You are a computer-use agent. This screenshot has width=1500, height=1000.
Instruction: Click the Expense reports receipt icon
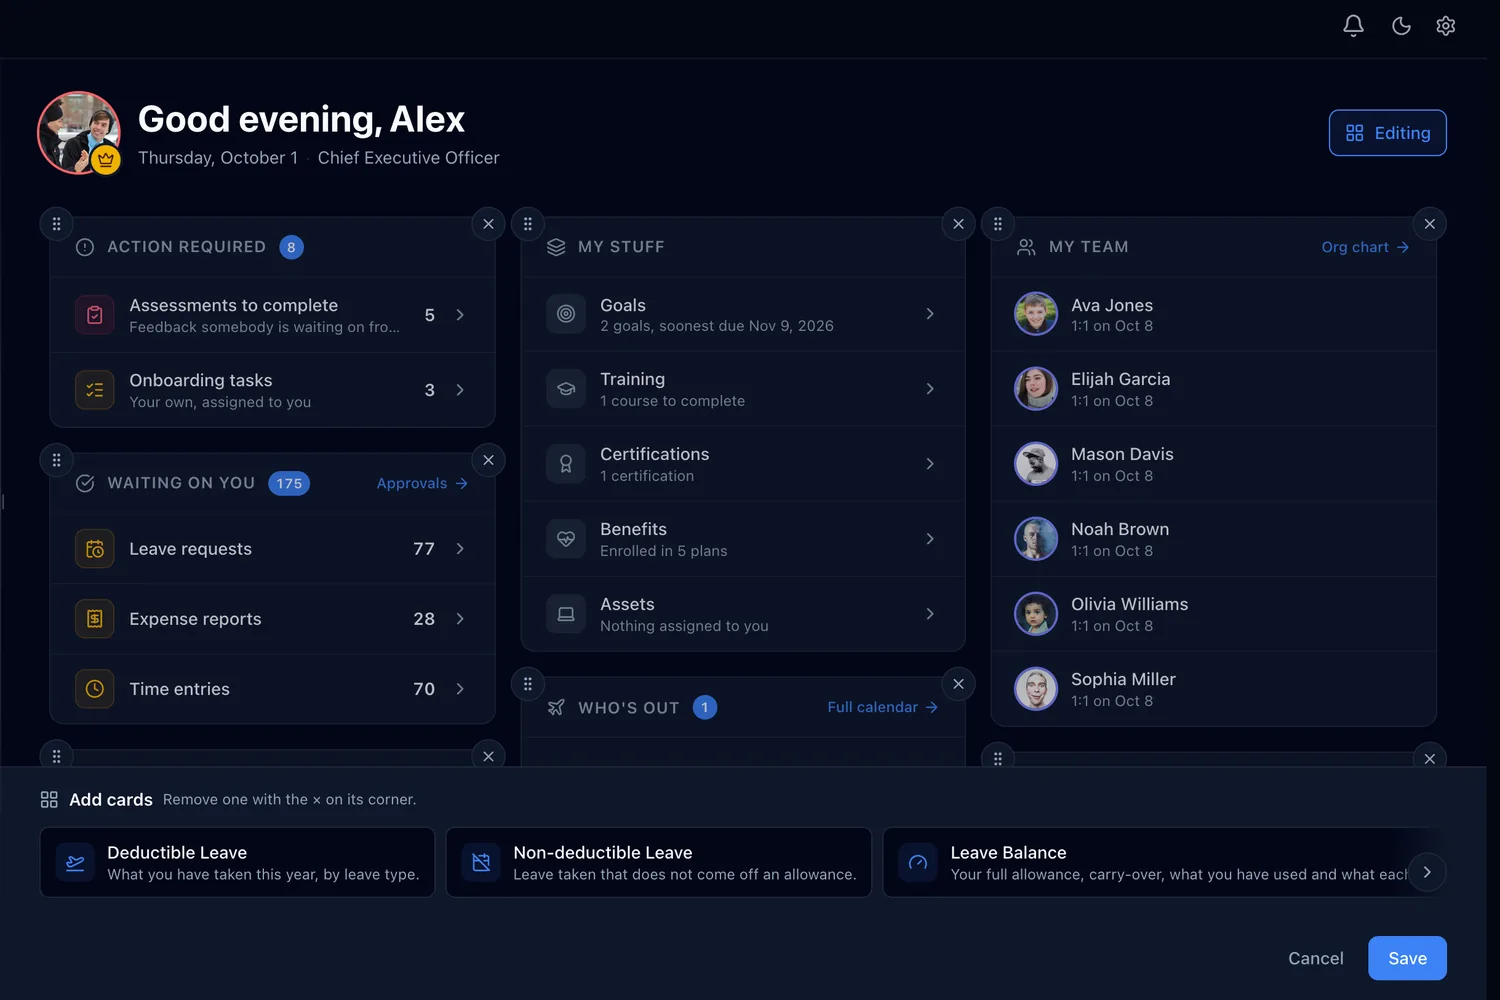(95, 619)
